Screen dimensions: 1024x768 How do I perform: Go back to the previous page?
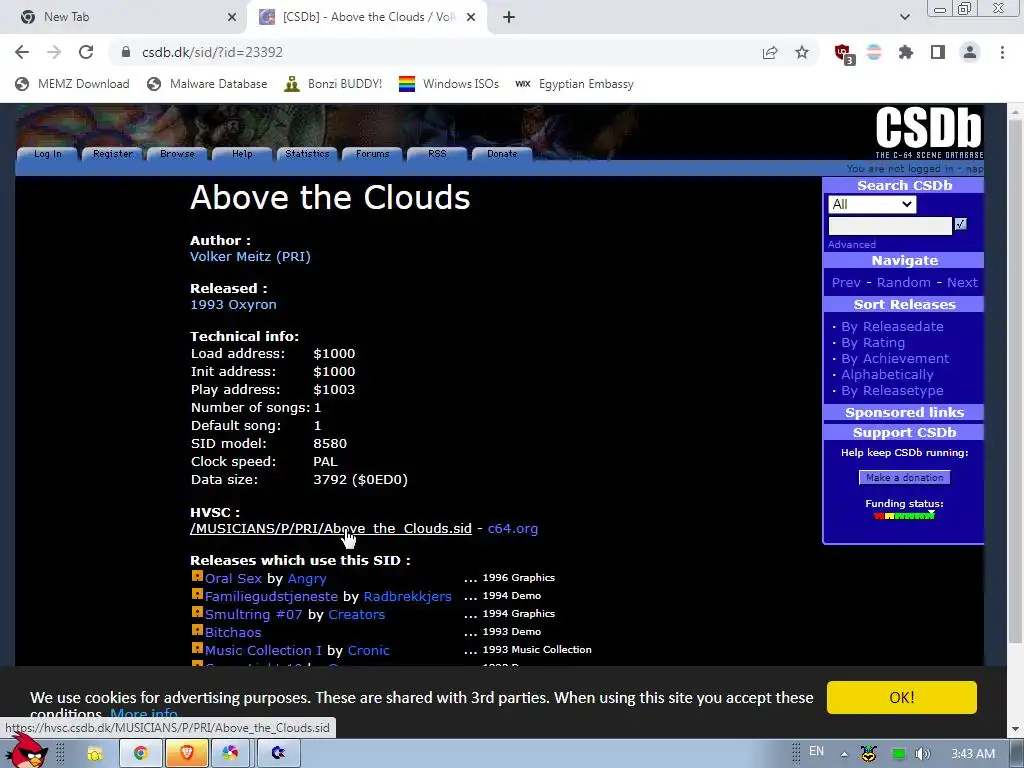point(22,52)
